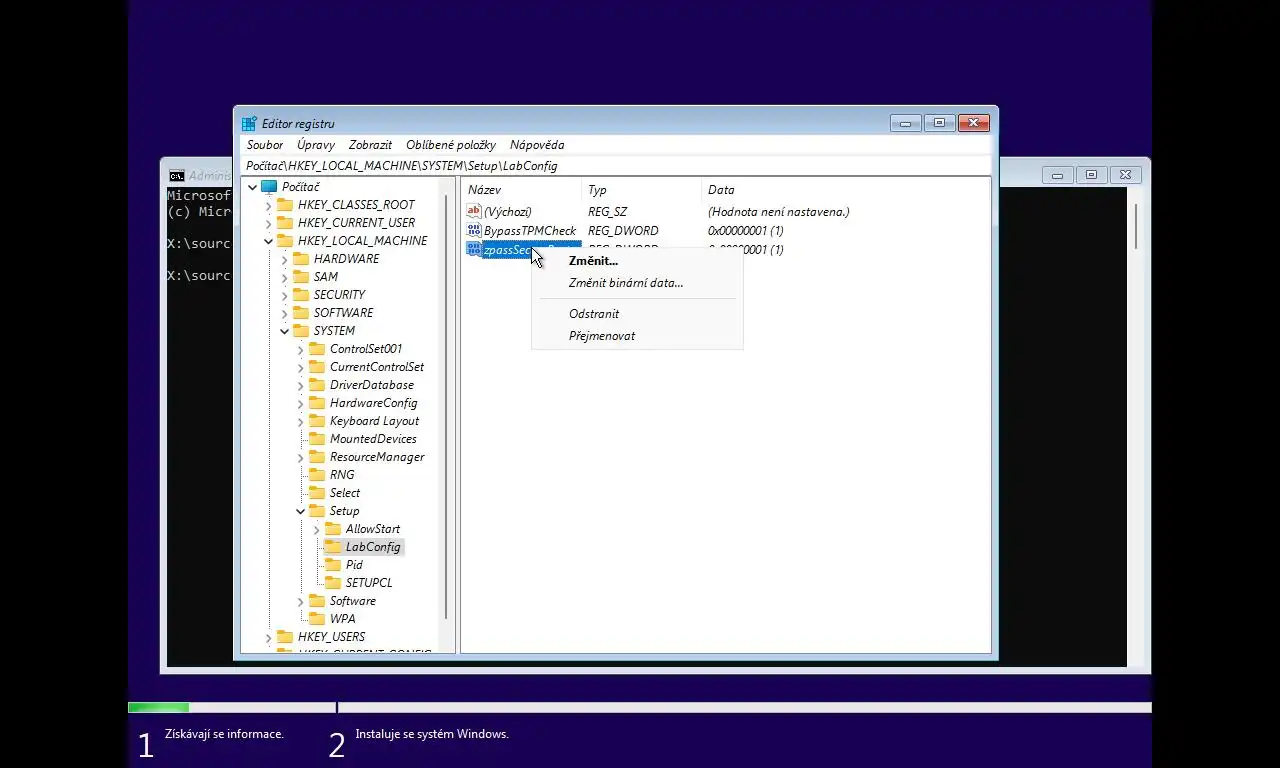Image resolution: width=1280 pixels, height=768 pixels.
Task: Open the Oblíbené položky menu
Action: point(451,145)
